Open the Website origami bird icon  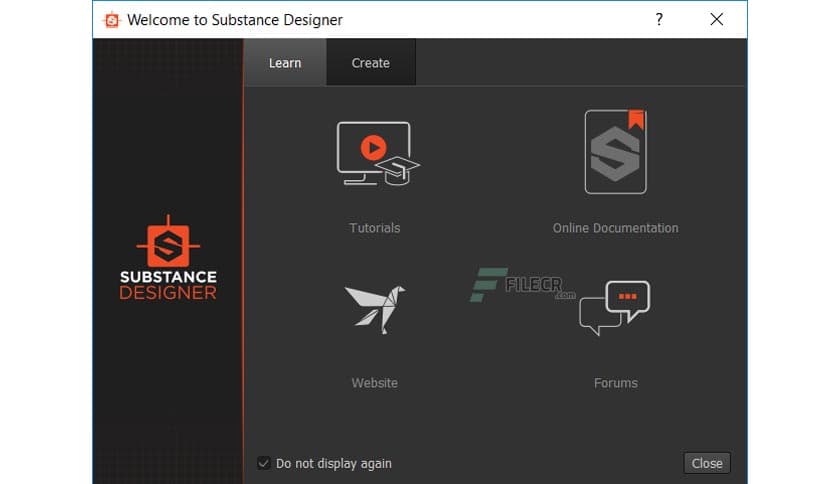pos(375,309)
